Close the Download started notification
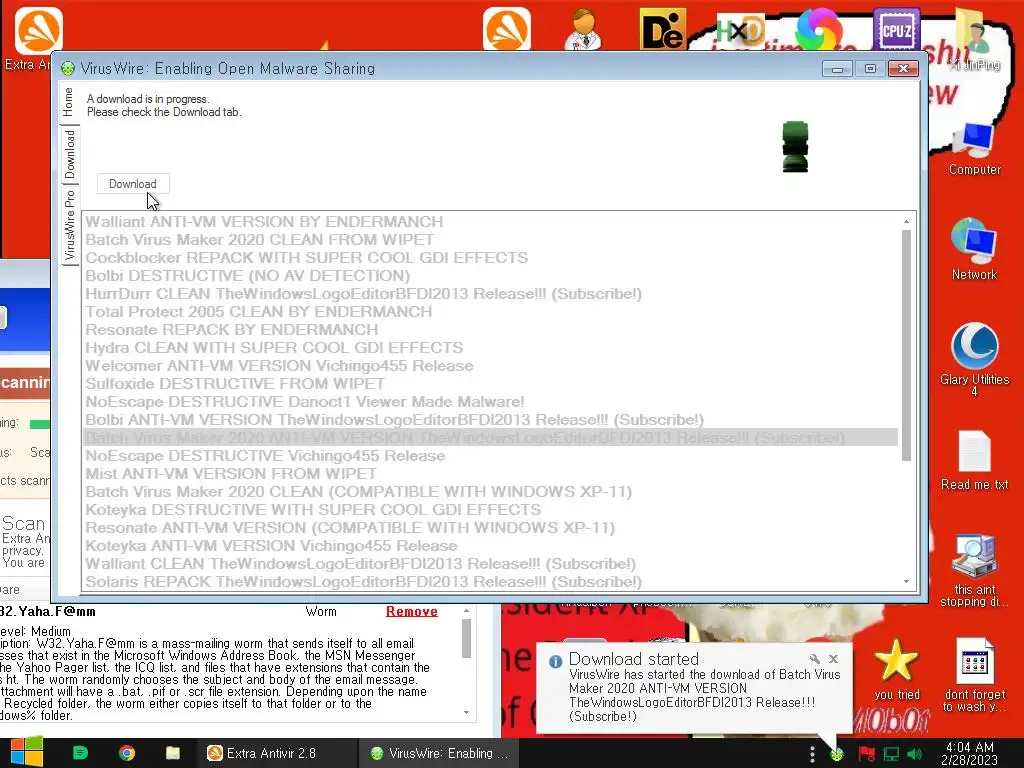1024x768 pixels. [x=833, y=659]
